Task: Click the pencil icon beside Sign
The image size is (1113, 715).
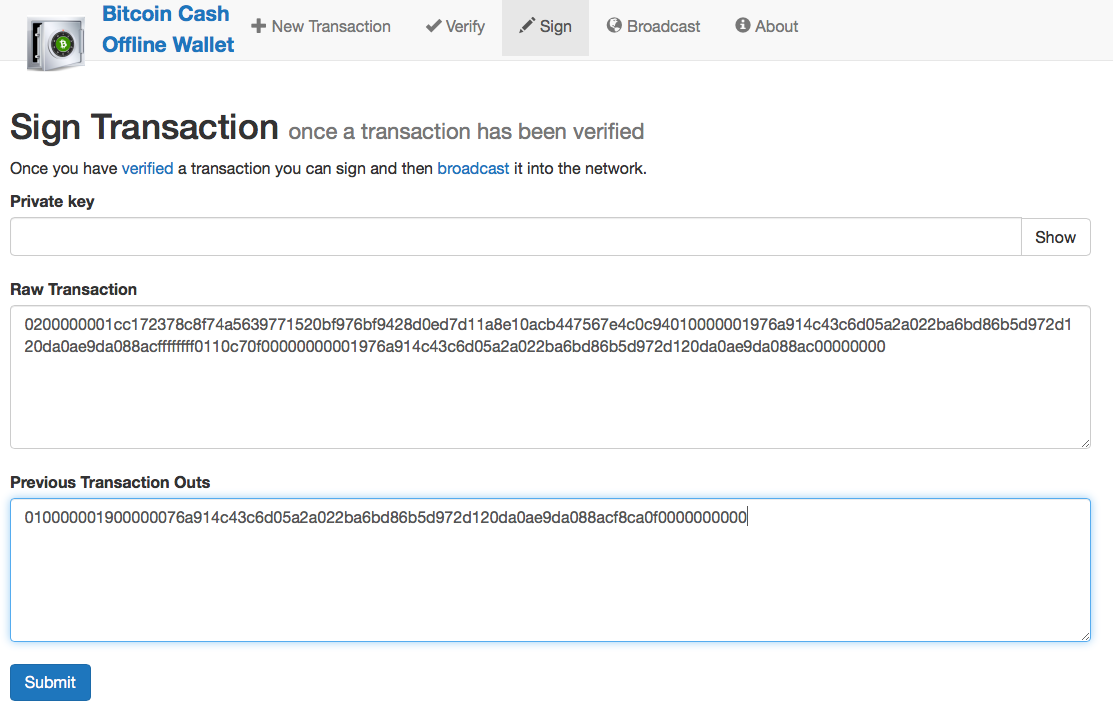Action: (527, 26)
